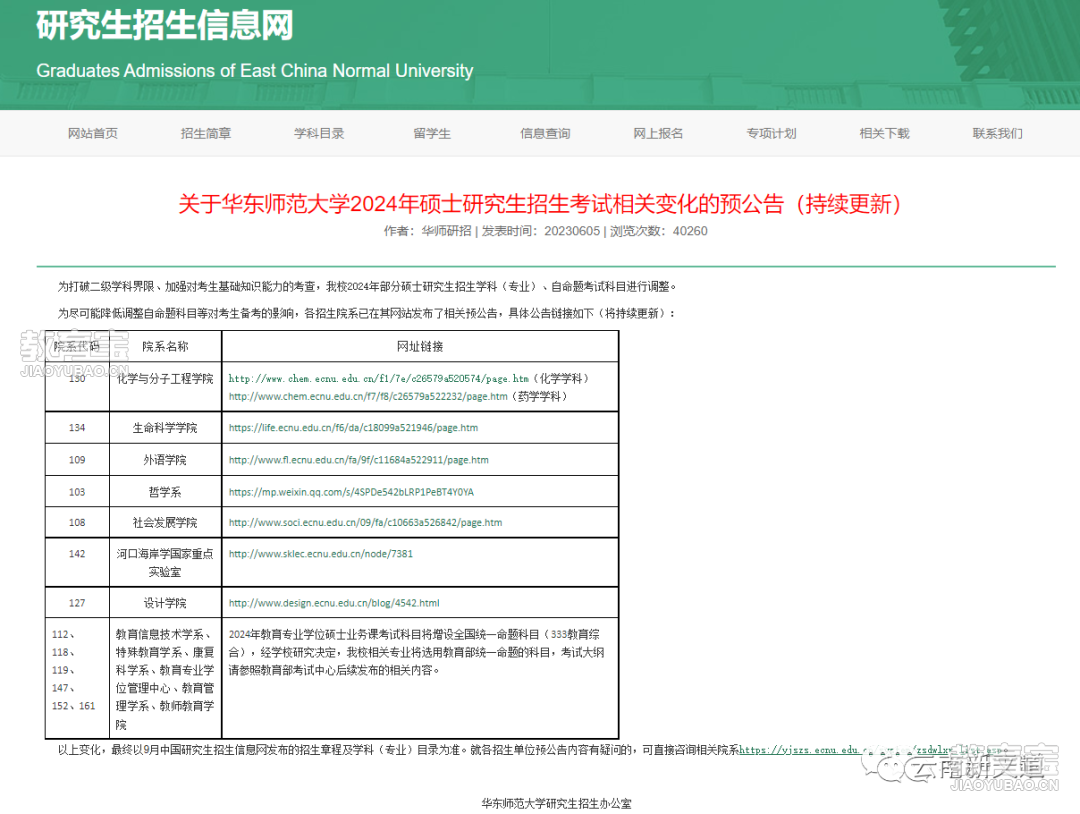The width and height of the screenshot is (1080, 814).
Task: Click the 作者：华师研招 author text
Action: coord(428,231)
